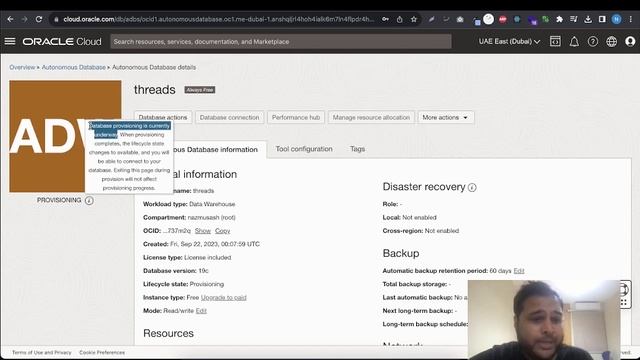
Task: Open the Chrome three-dot menu
Action: click(x=631, y=19)
